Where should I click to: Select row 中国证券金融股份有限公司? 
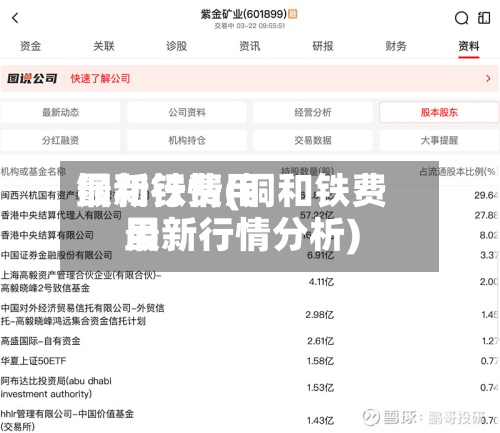point(250,255)
